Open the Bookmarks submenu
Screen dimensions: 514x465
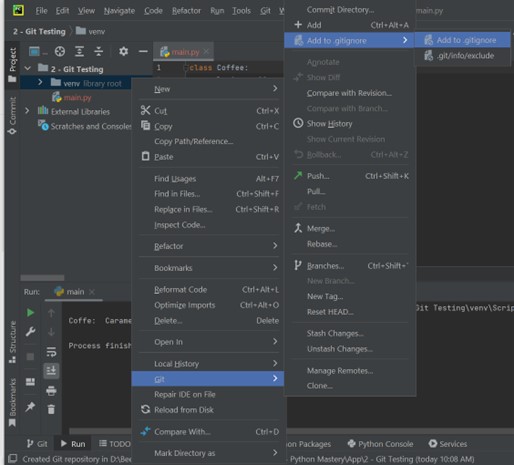pyautogui.click(x=208, y=268)
